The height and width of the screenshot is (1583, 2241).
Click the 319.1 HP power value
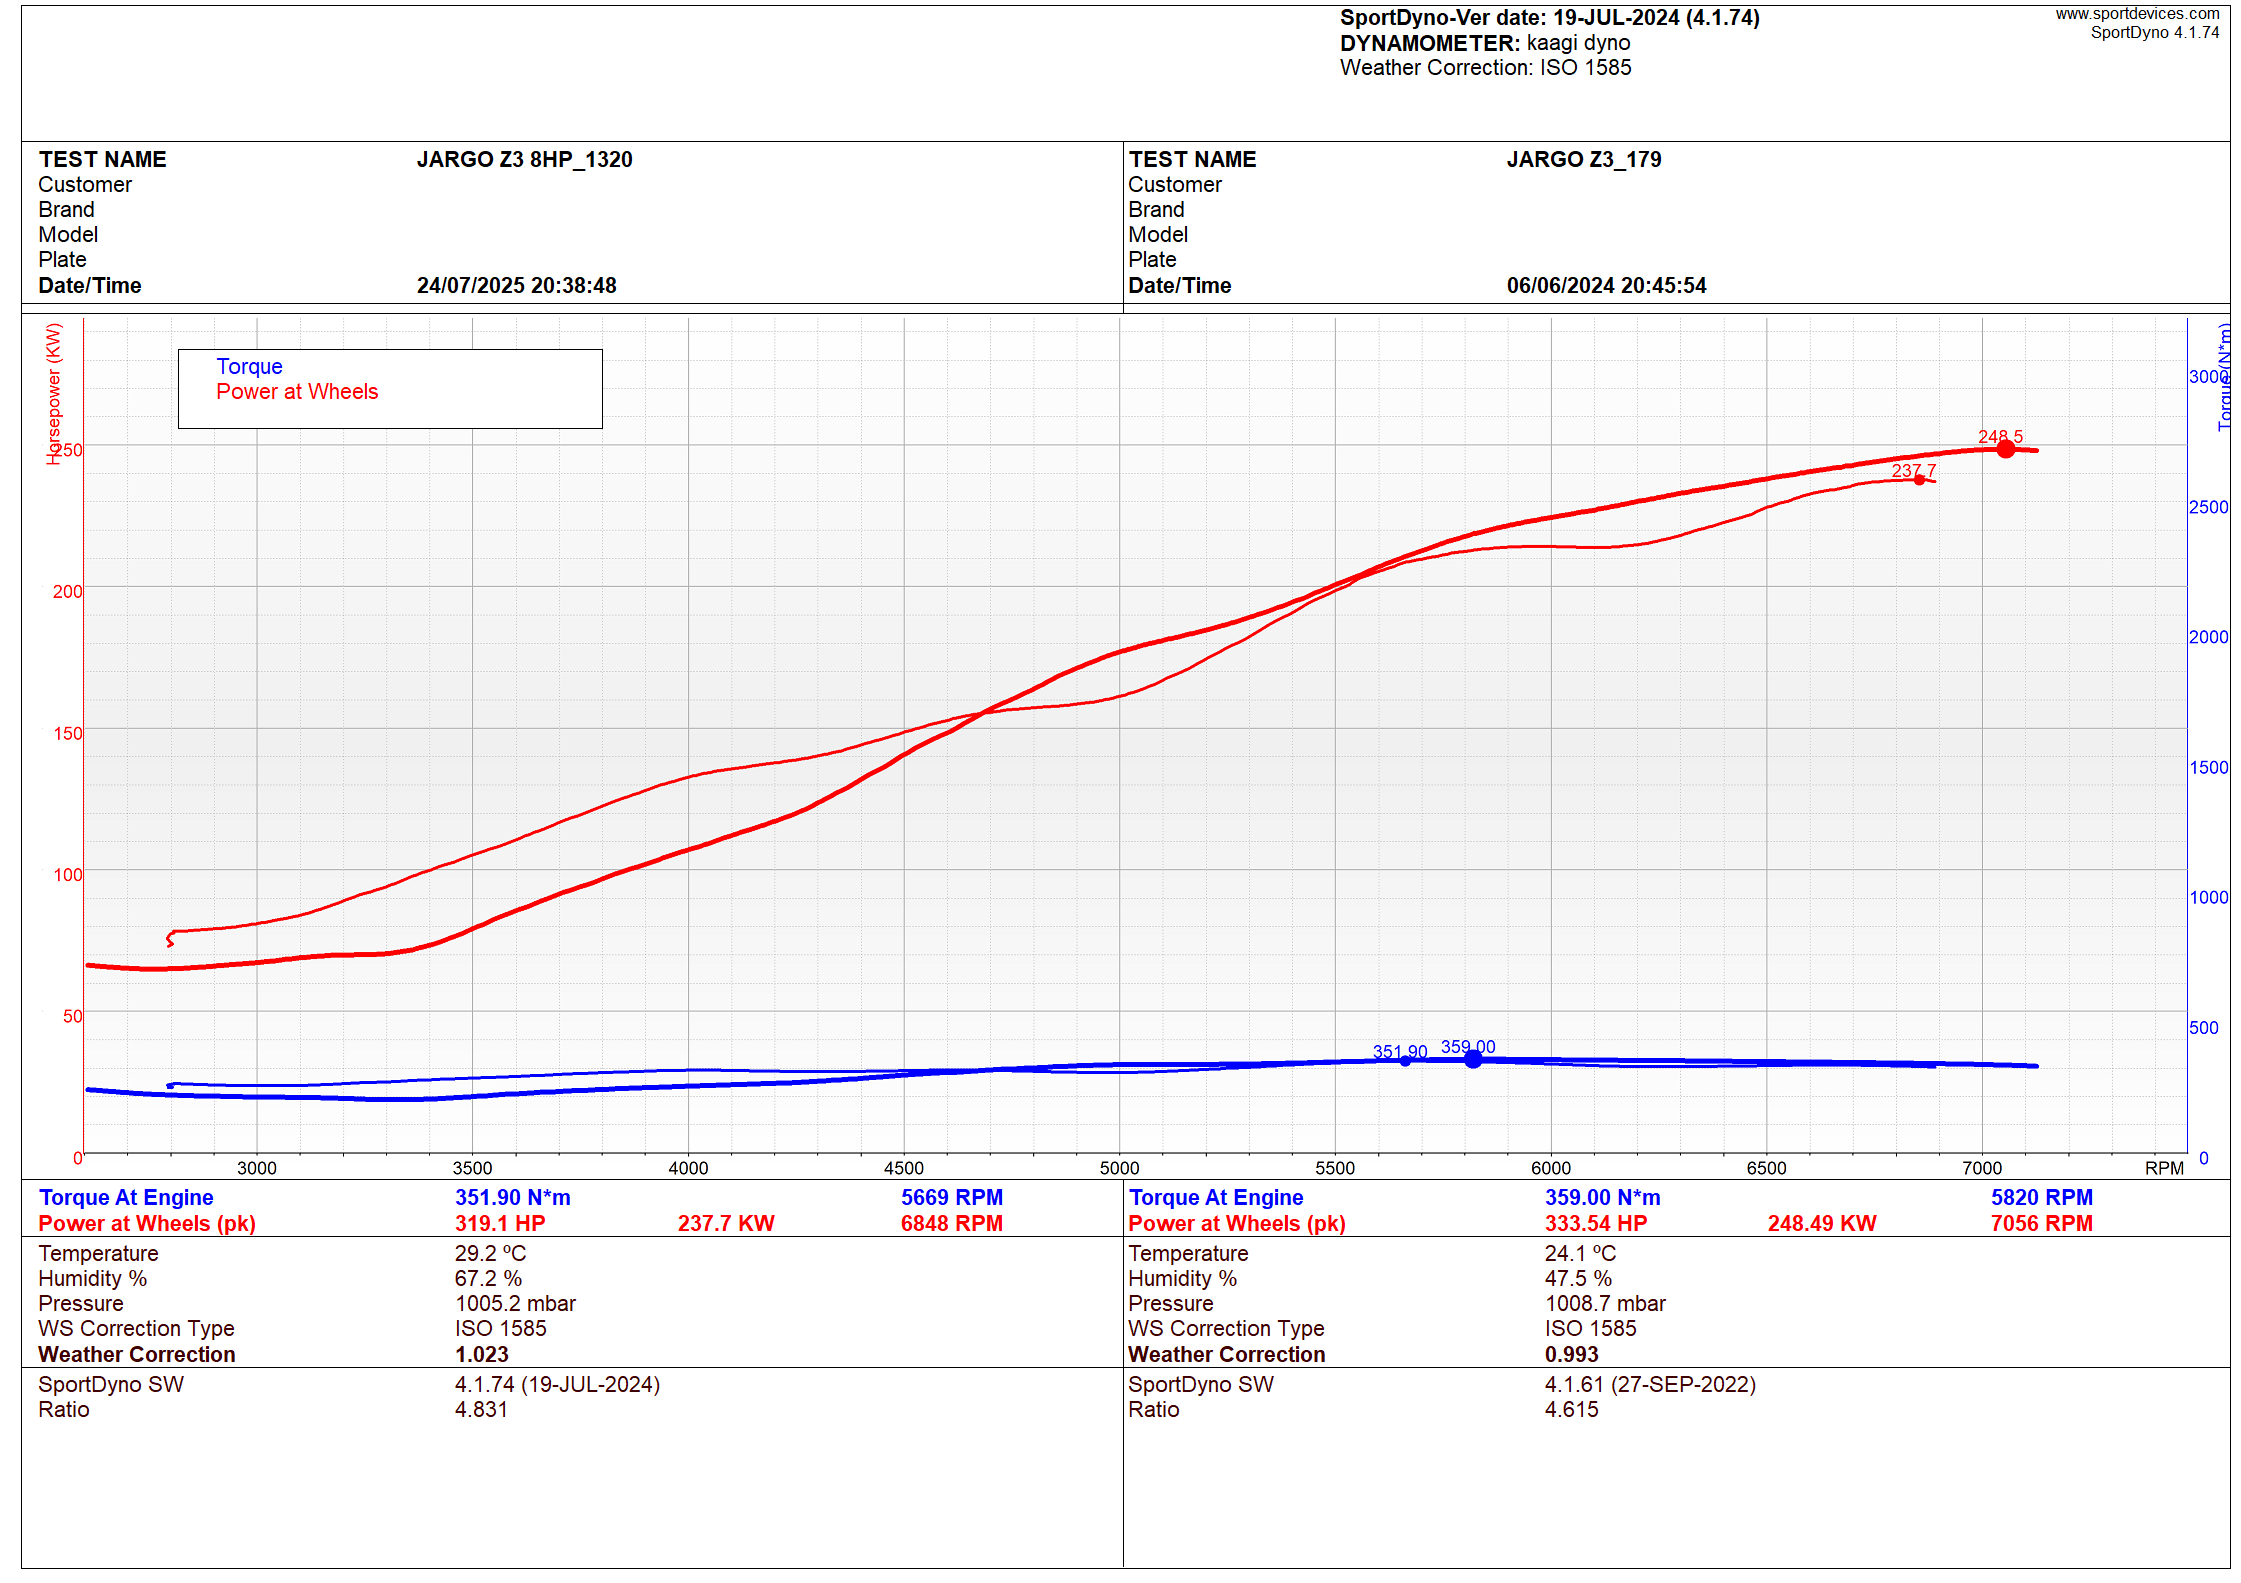click(x=500, y=1224)
